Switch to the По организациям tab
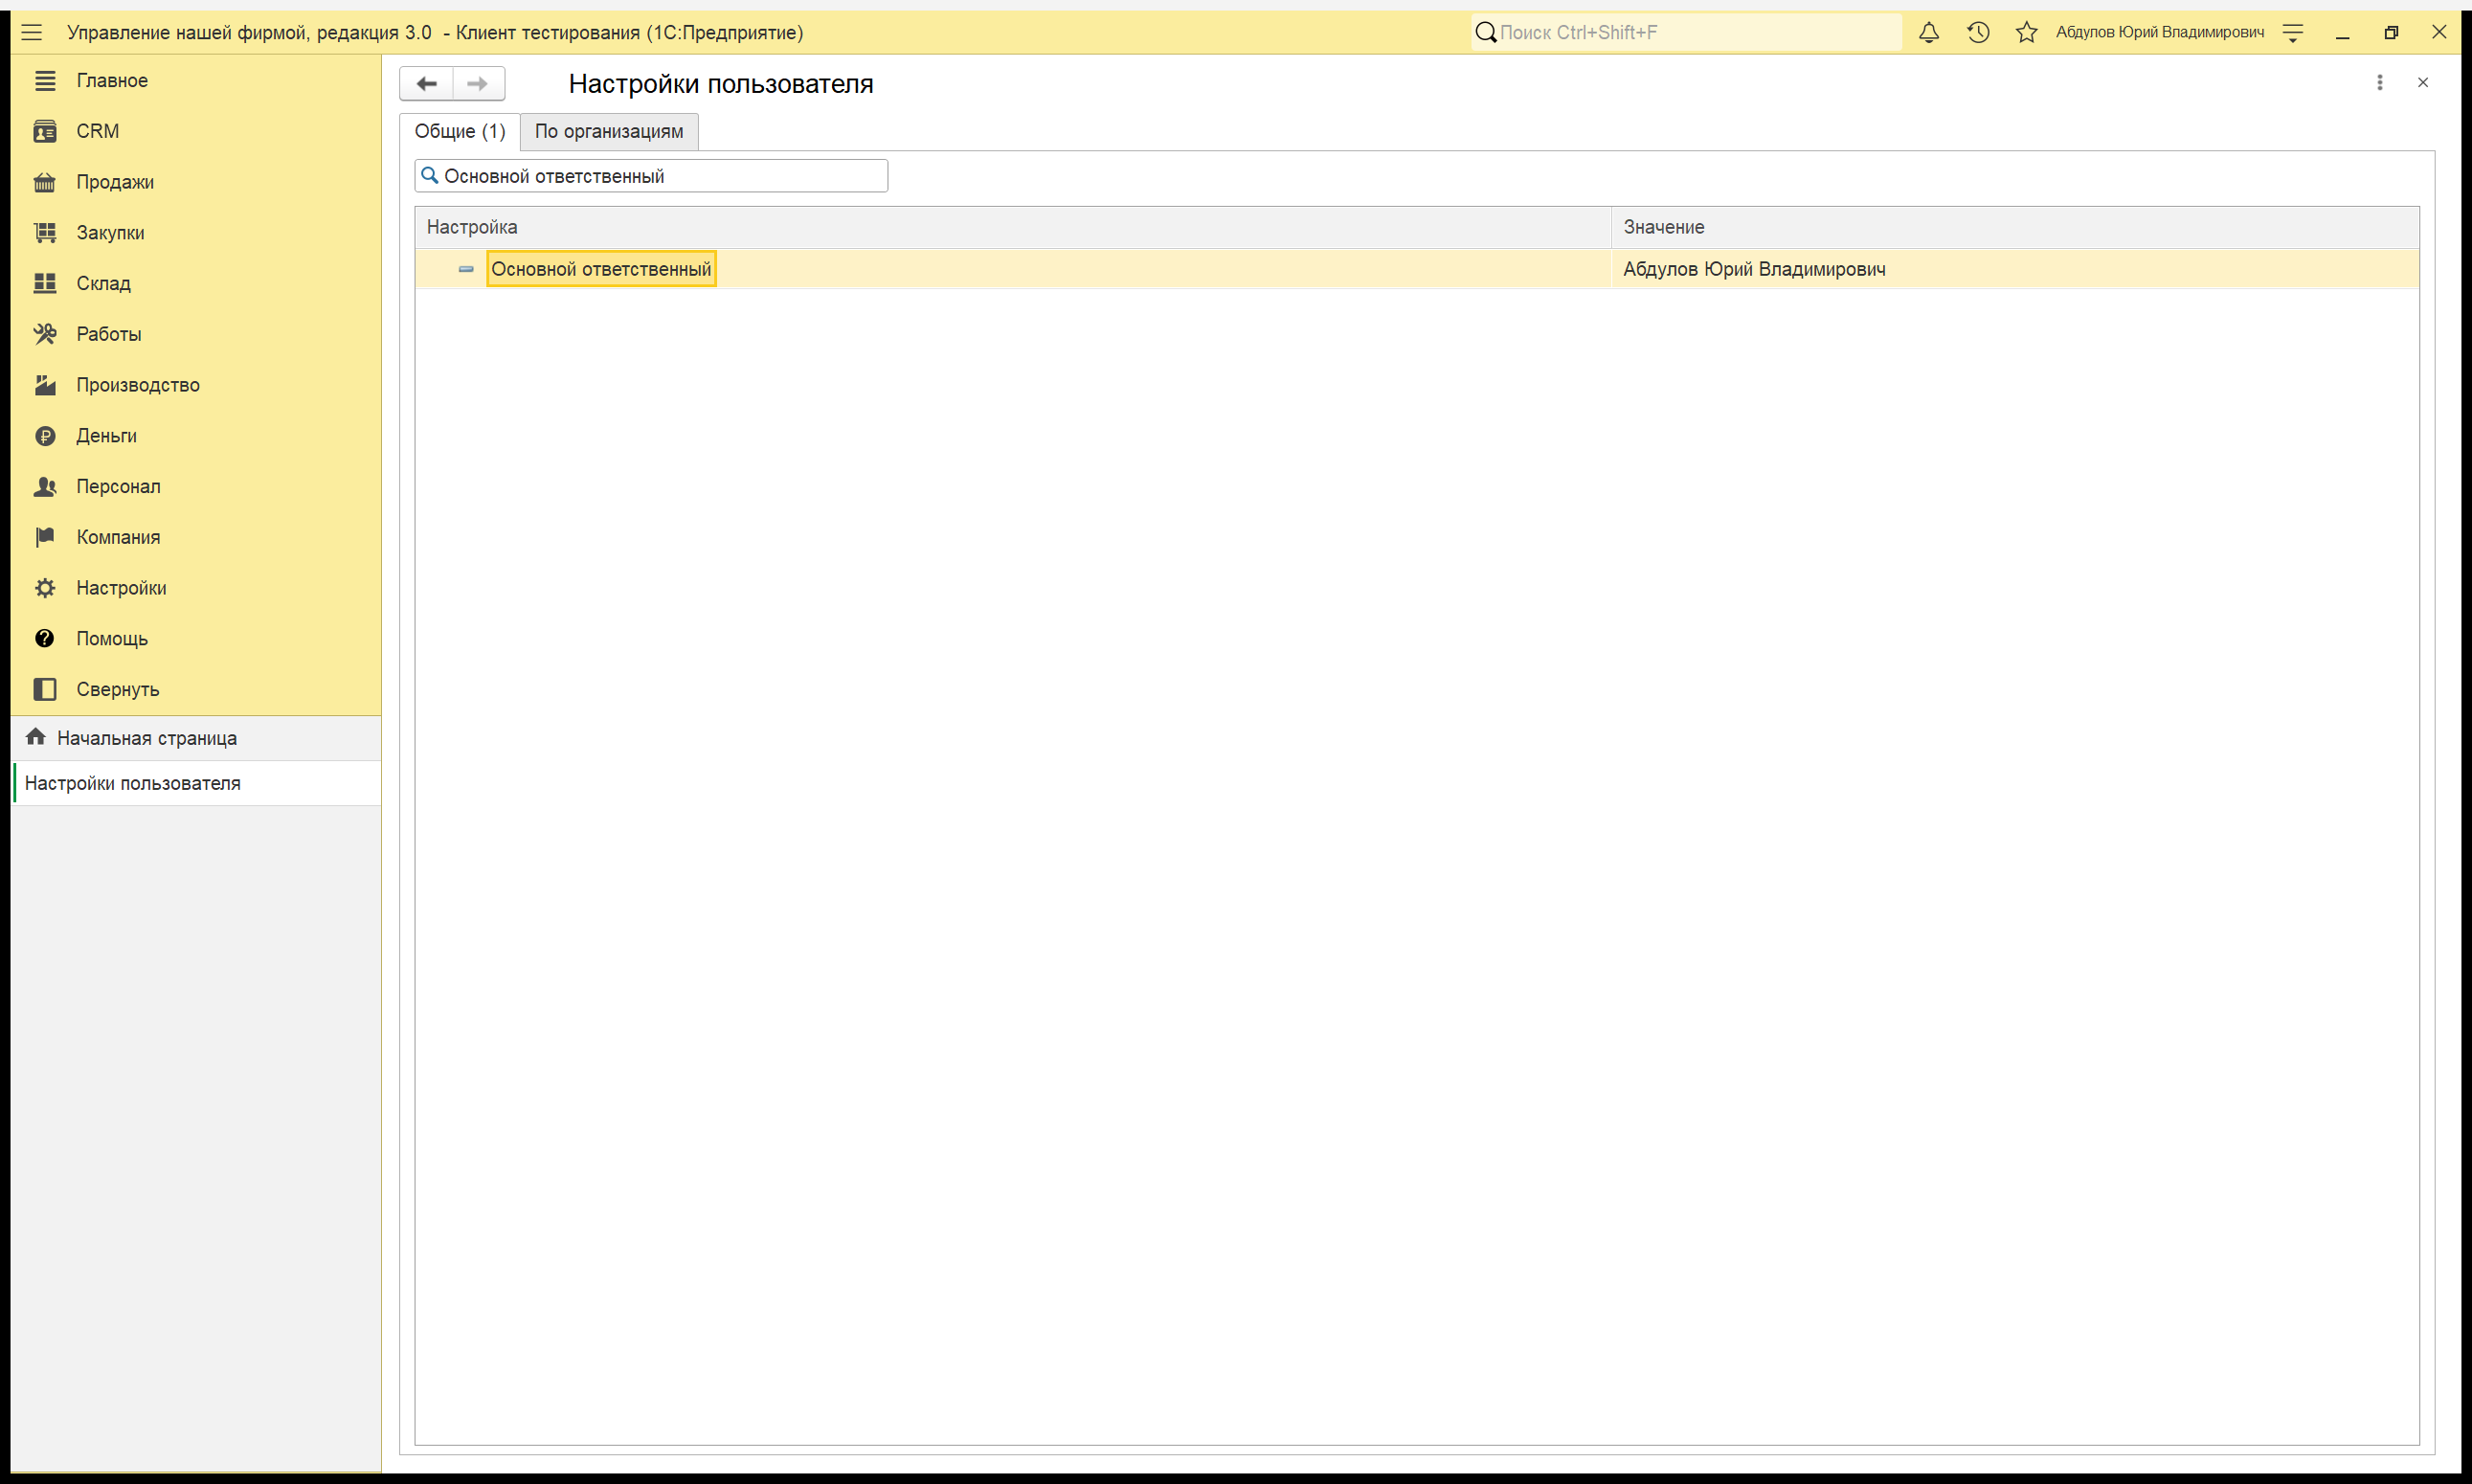Viewport: 2472px width, 1484px height. (609, 131)
